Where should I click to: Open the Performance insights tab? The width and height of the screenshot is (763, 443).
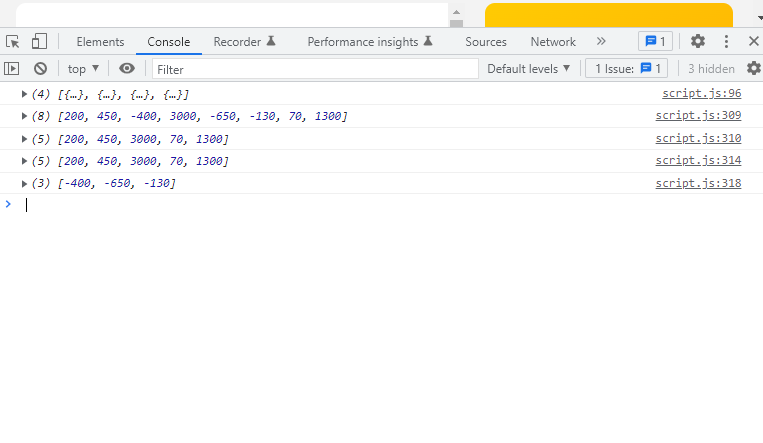[x=370, y=42]
